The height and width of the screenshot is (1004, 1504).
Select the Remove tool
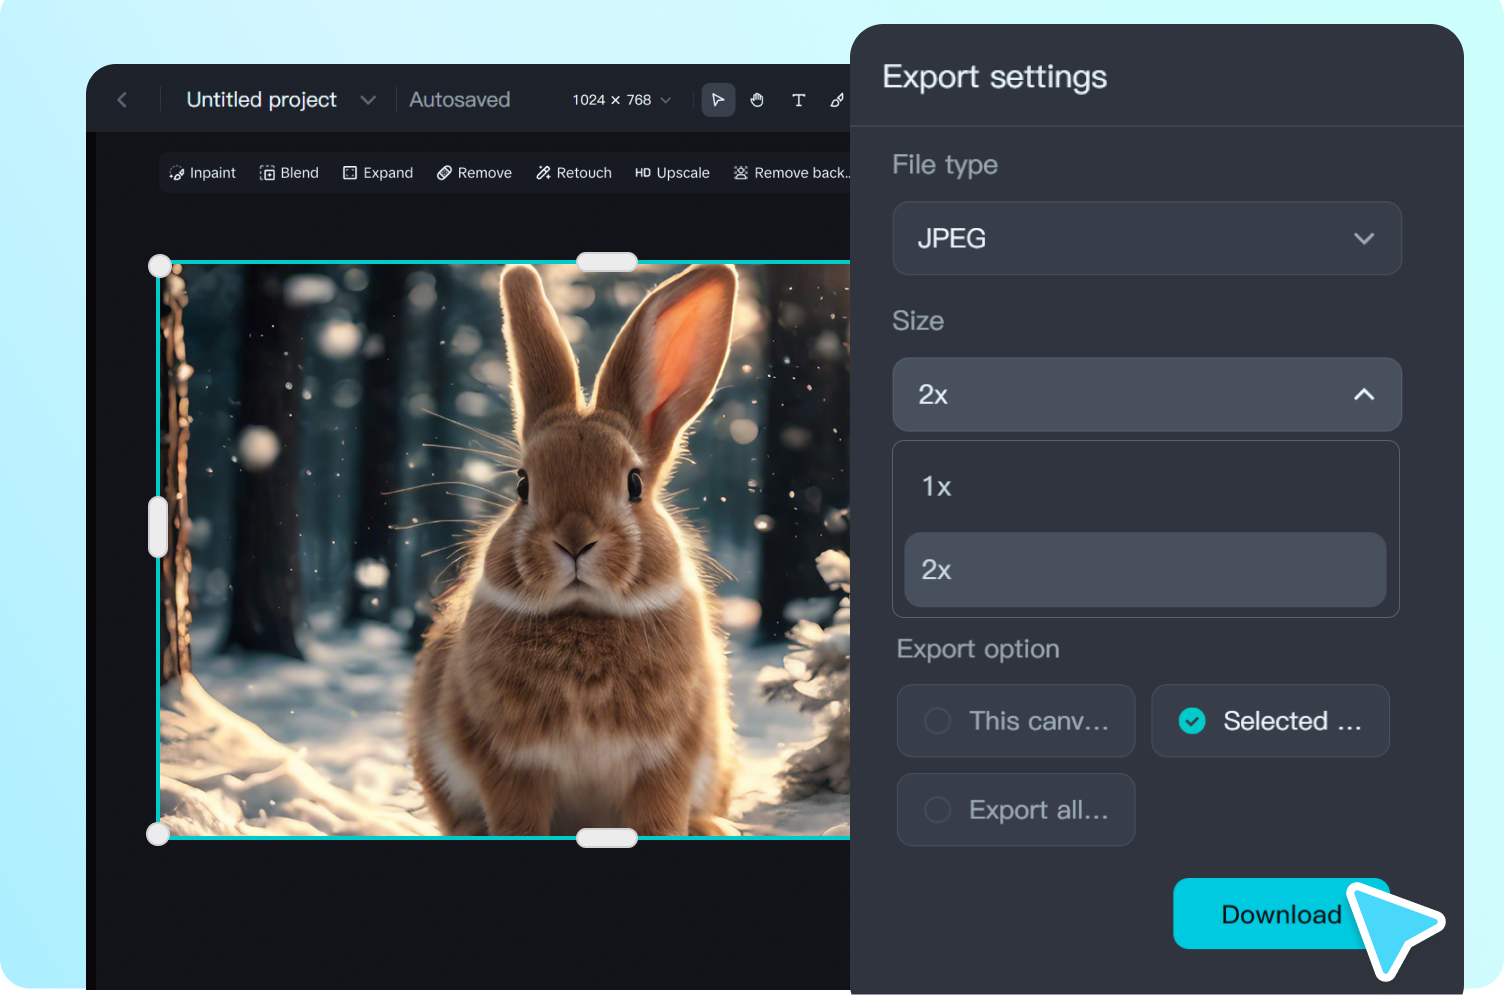click(x=474, y=172)
